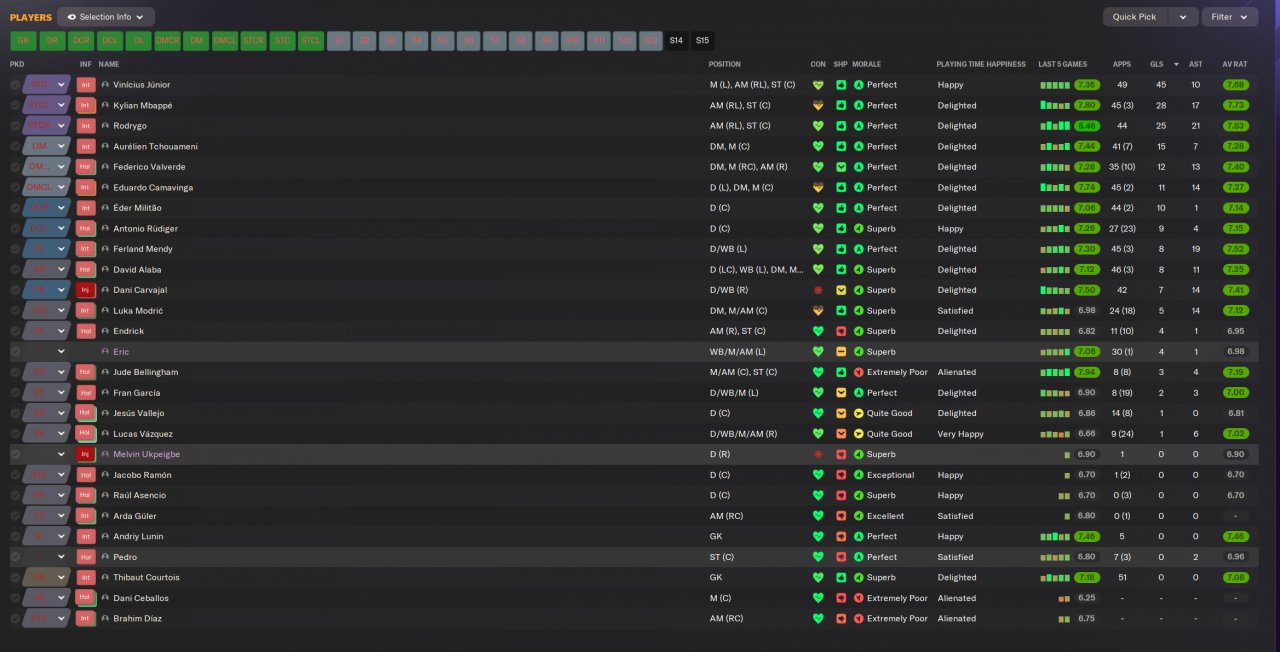Click Dani Carvajal's Inj injury icon

pos(86,290)
